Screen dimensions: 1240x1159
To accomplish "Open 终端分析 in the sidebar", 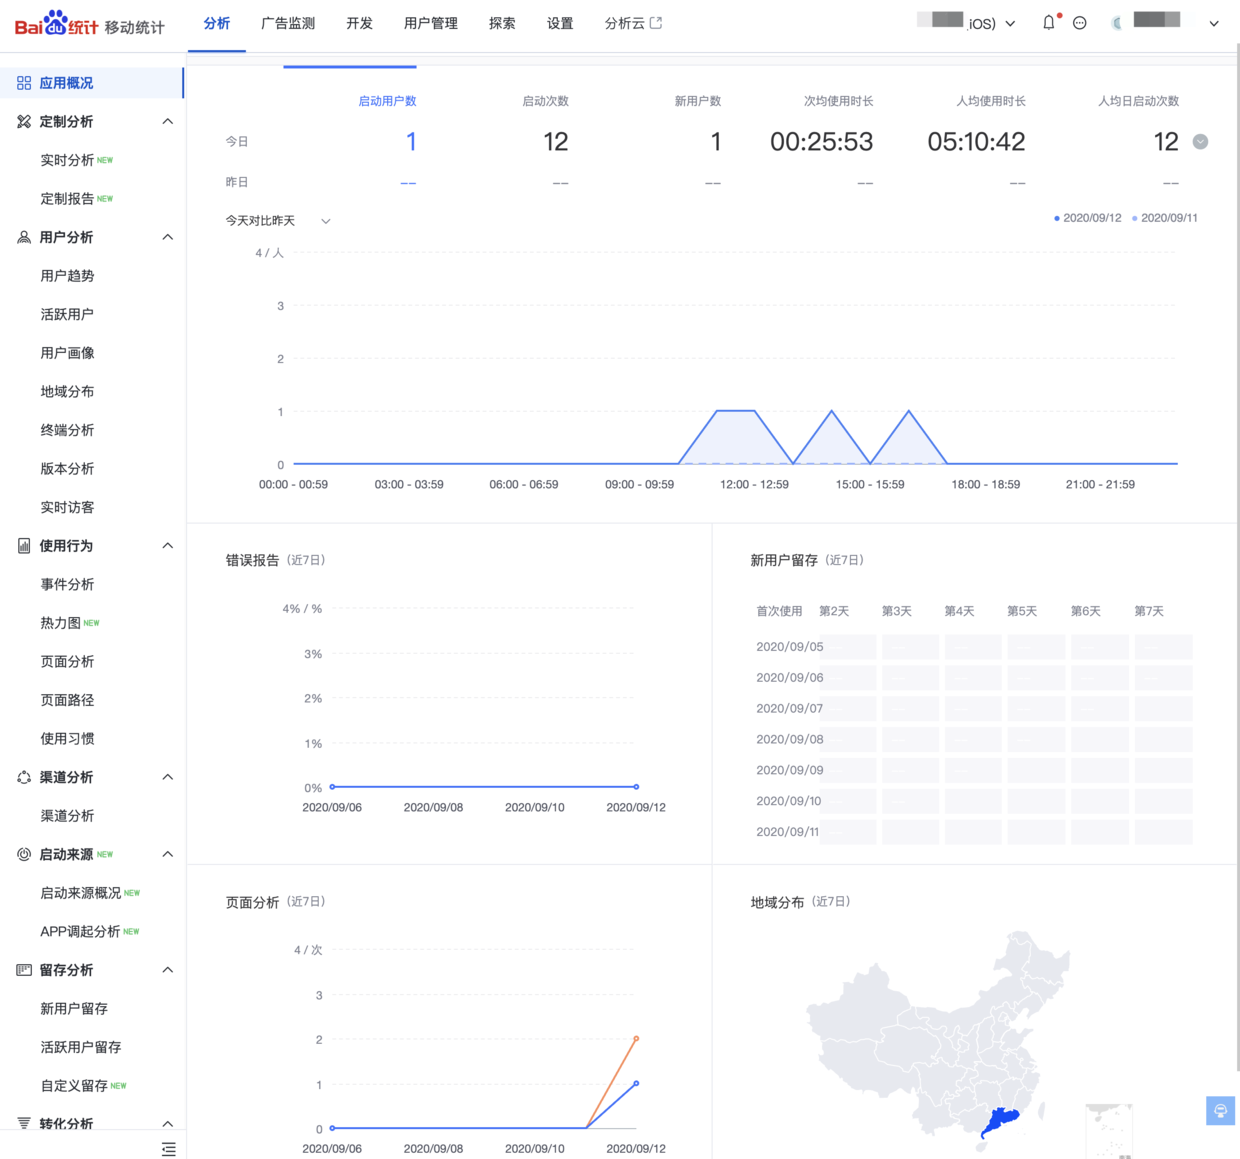I will pos(67,430).
